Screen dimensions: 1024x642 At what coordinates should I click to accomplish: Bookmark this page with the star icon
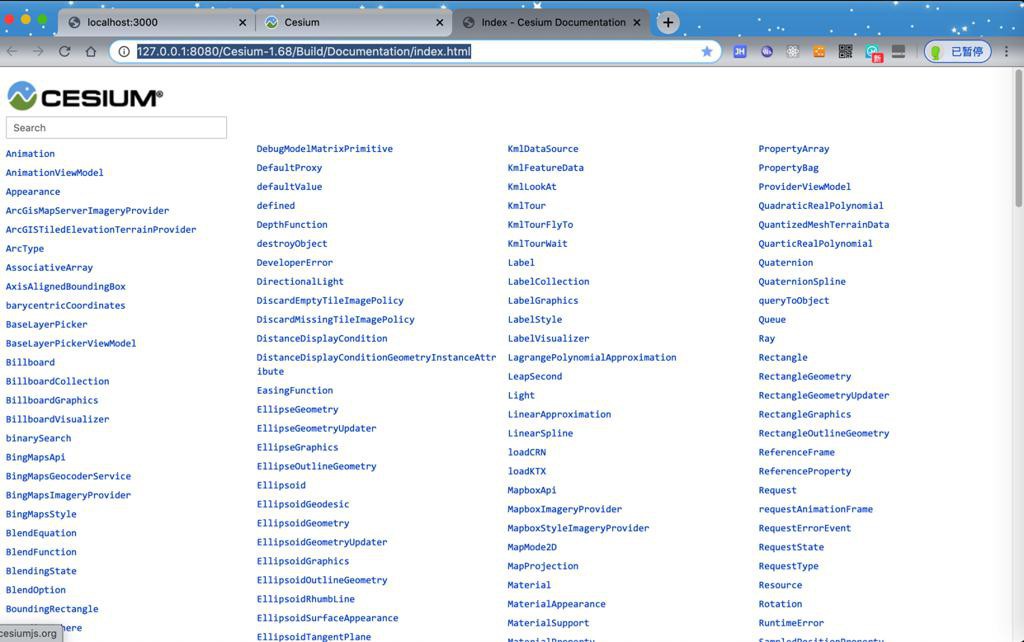point(707,52)
